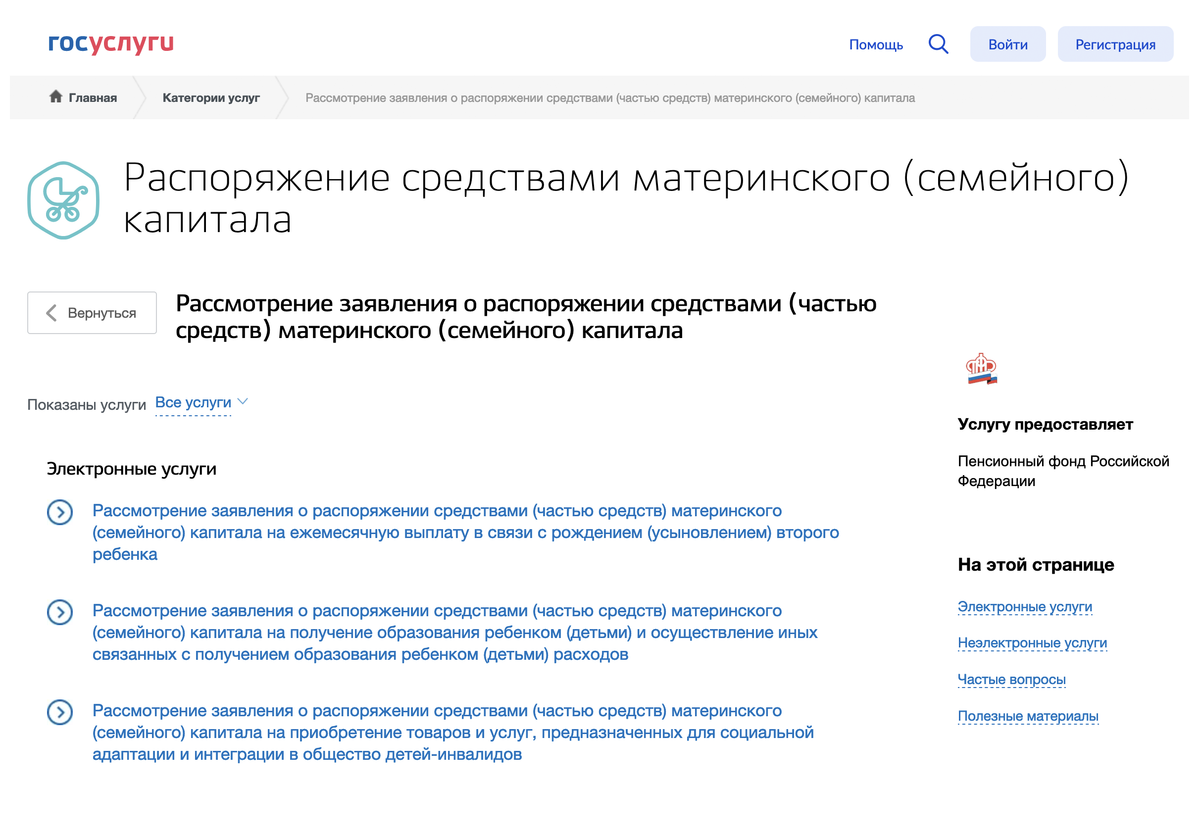1200x831 pixels.
Task: Go to Главная breadcrumb
Action: coord(92,98)
